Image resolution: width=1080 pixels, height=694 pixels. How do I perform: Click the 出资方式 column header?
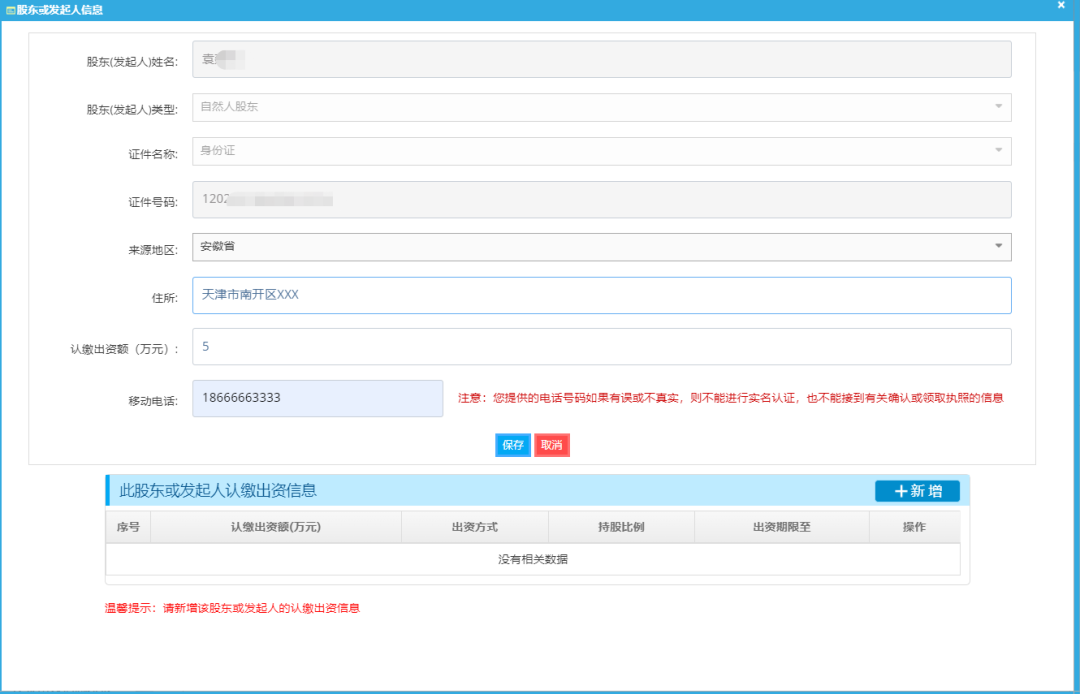click(x=475, y=527)
